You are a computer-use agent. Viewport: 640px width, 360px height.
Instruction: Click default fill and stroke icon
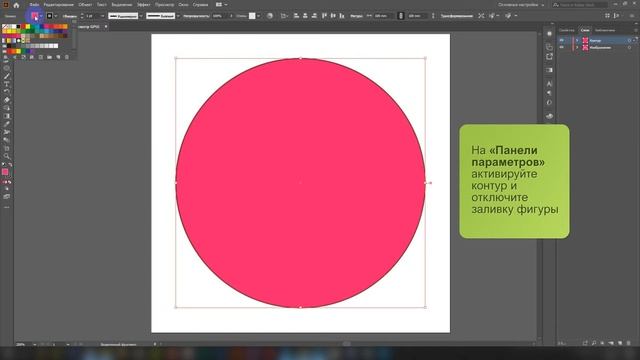coord(4,164)
